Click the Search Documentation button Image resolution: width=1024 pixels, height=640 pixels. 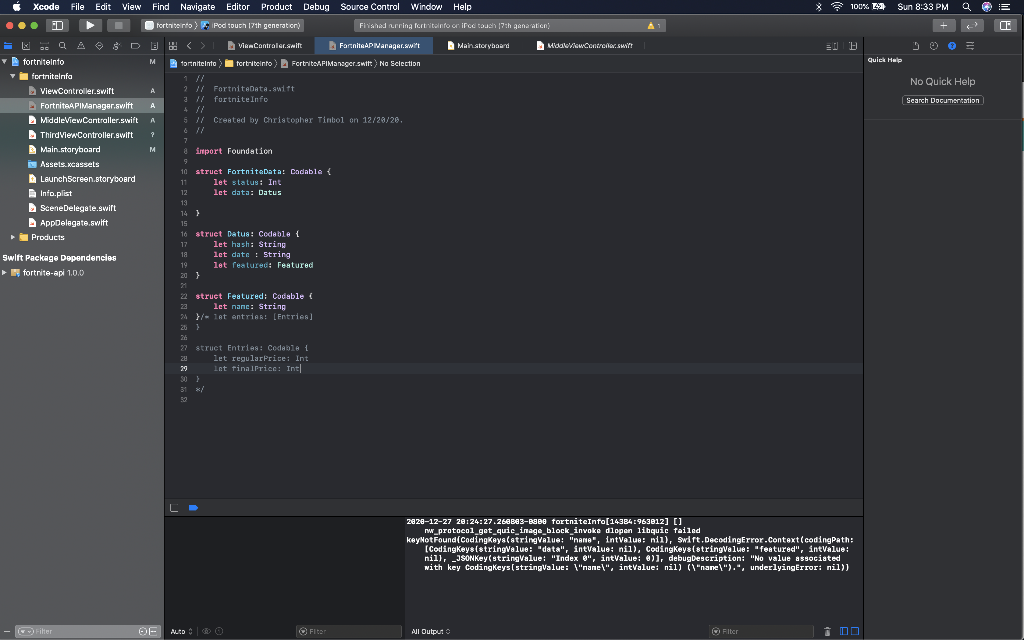[942, 99]
